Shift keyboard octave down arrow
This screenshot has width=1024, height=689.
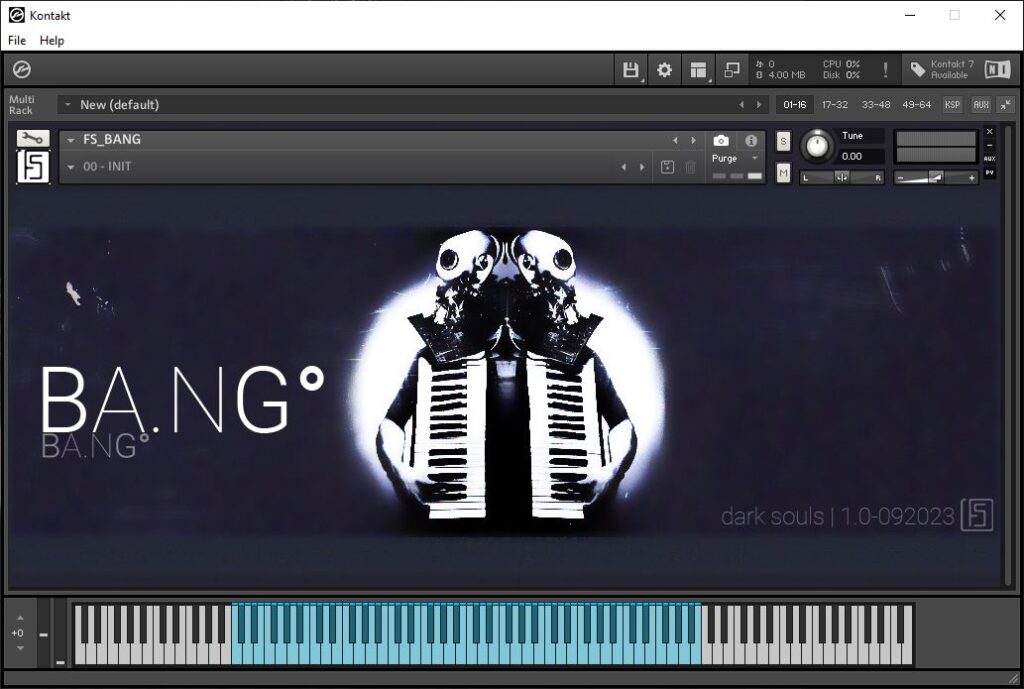tap(20, 649)
